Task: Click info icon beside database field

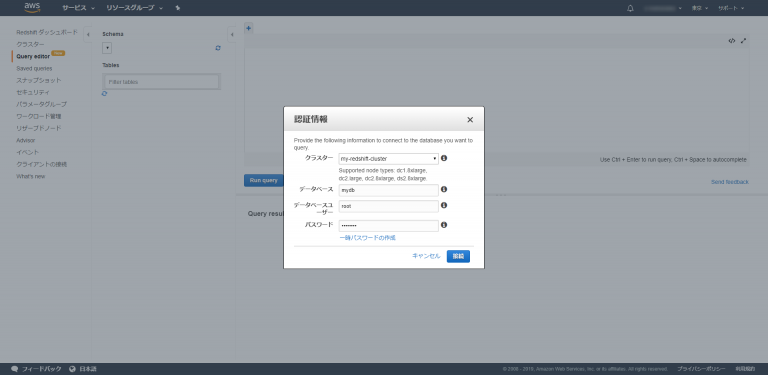Action: [444, 189]
